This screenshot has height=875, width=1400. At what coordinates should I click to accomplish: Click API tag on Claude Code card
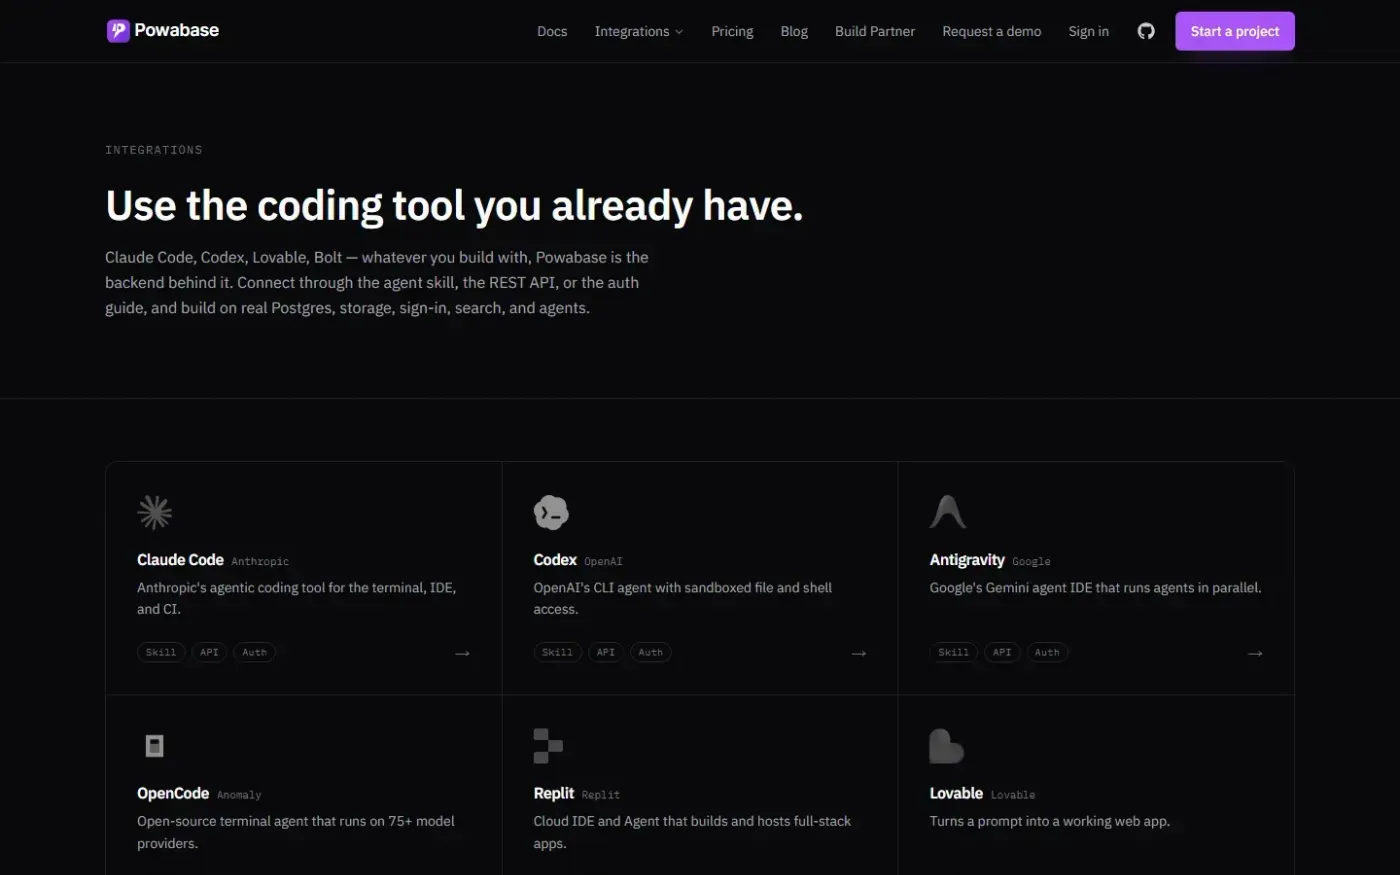[x=209, y=652]
